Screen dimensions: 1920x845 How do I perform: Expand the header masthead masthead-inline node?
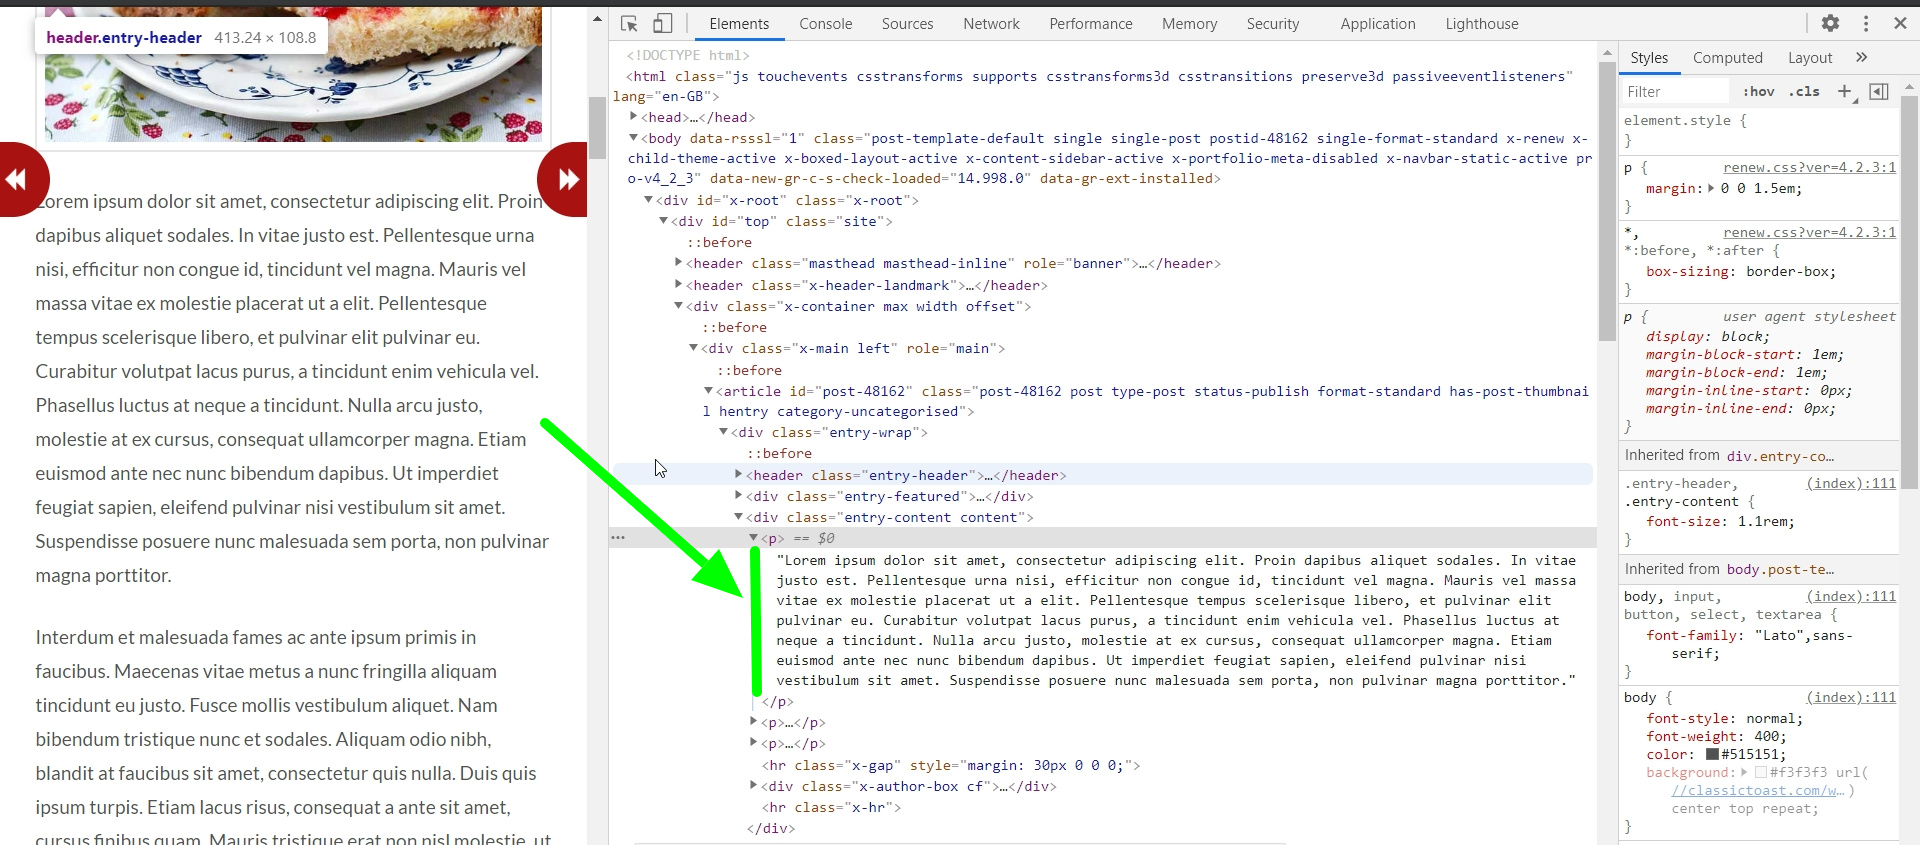pos(679,263)
